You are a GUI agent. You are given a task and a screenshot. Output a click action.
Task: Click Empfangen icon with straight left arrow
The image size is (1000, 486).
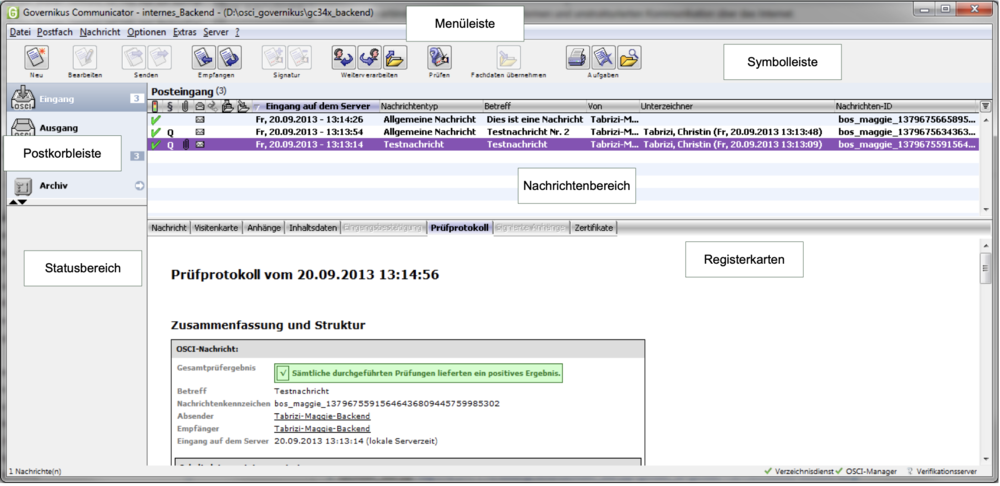[x=205, y=58]
